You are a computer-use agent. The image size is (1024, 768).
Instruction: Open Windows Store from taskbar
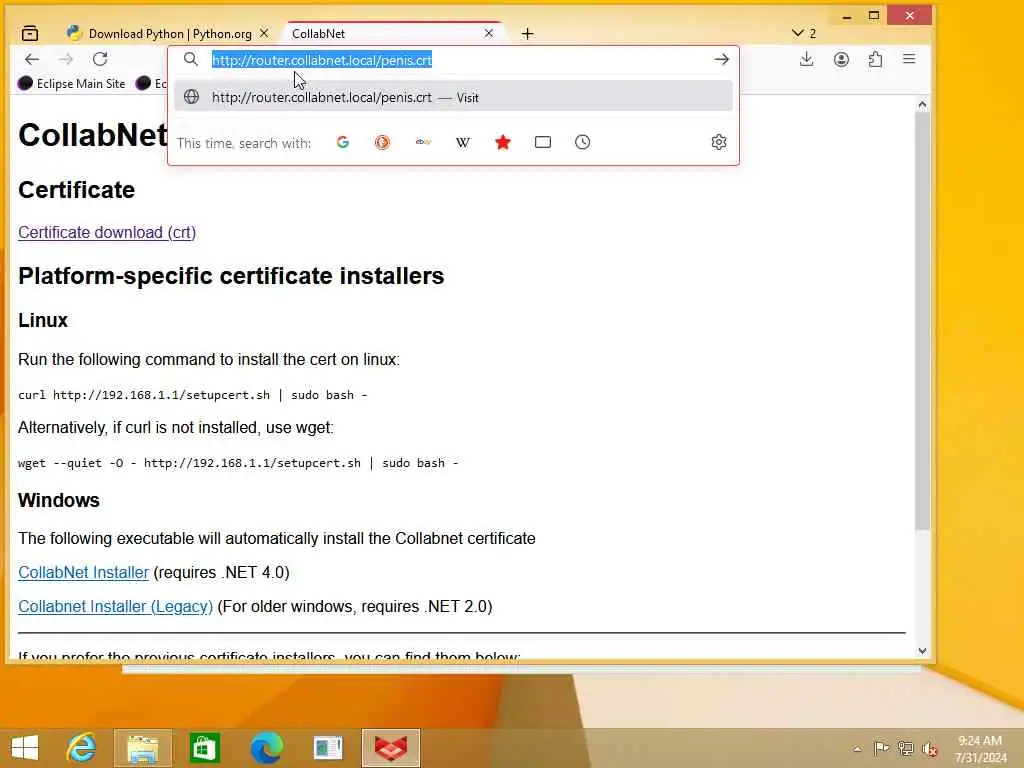204,748
